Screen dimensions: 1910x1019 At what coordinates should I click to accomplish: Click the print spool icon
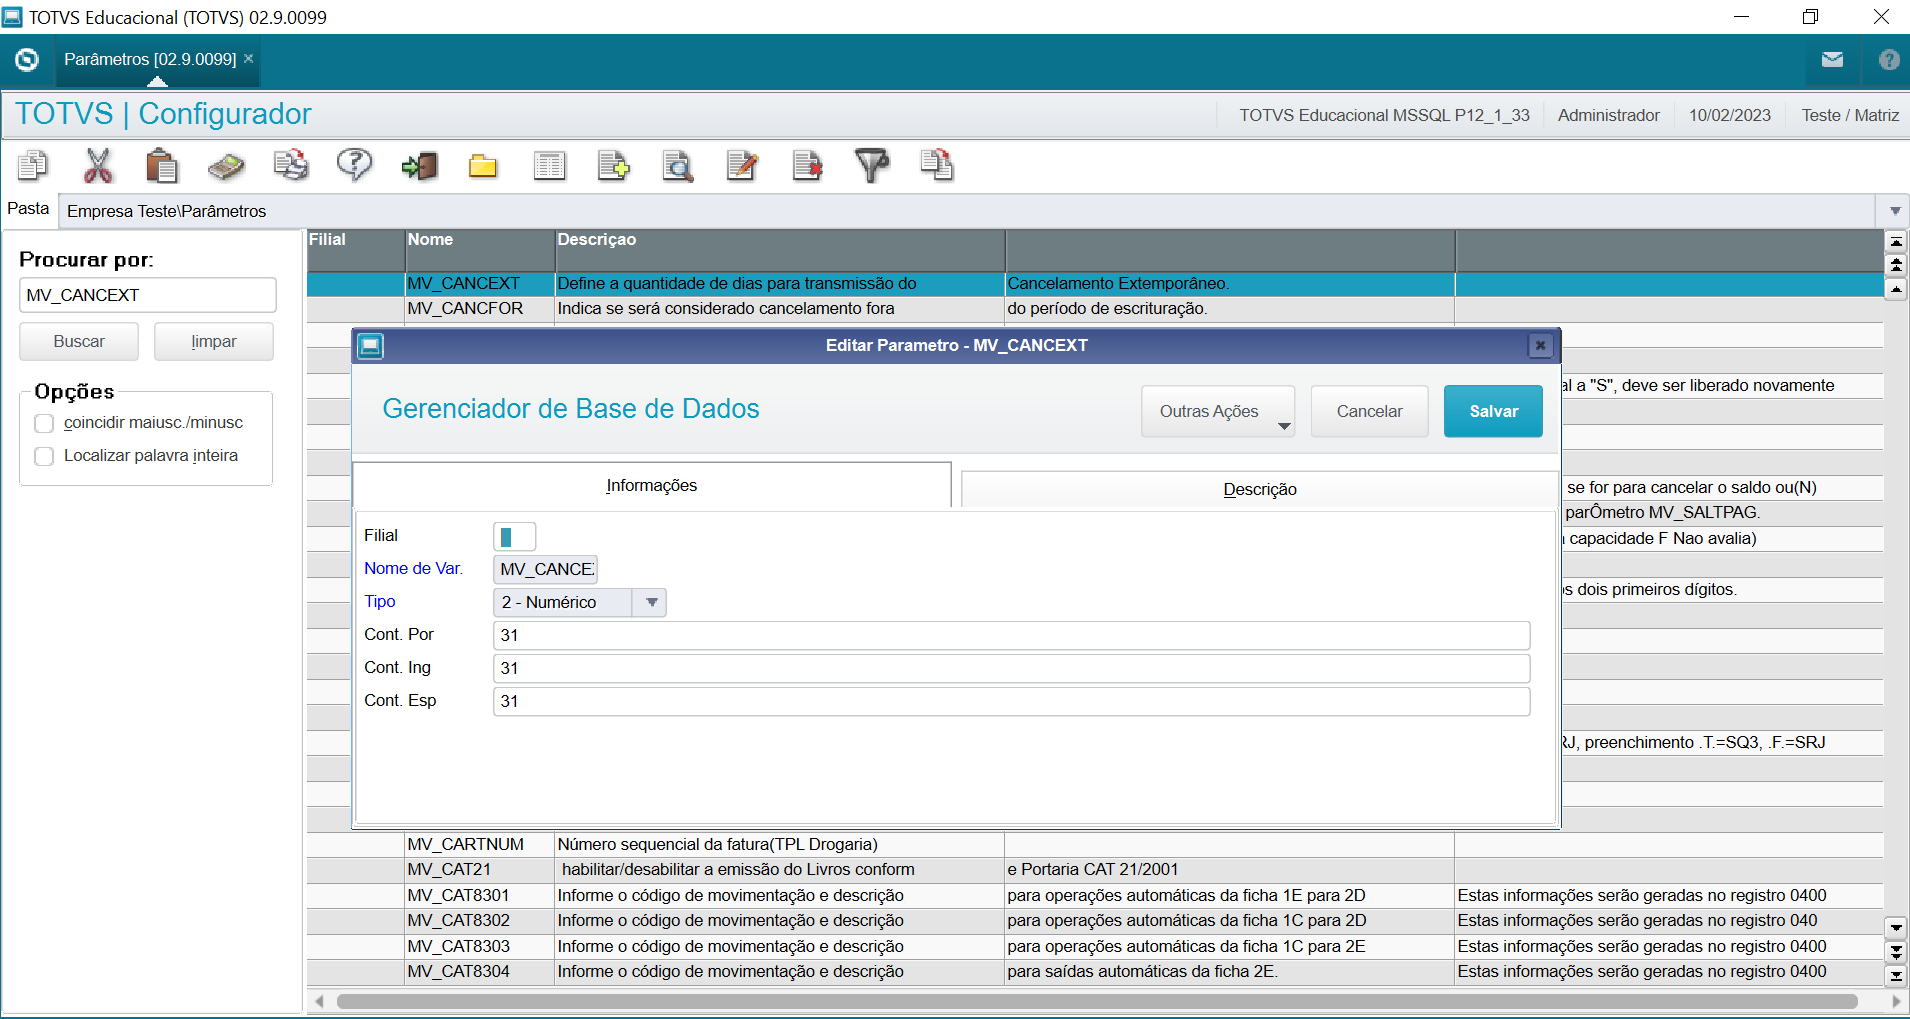tap(290, 165)
